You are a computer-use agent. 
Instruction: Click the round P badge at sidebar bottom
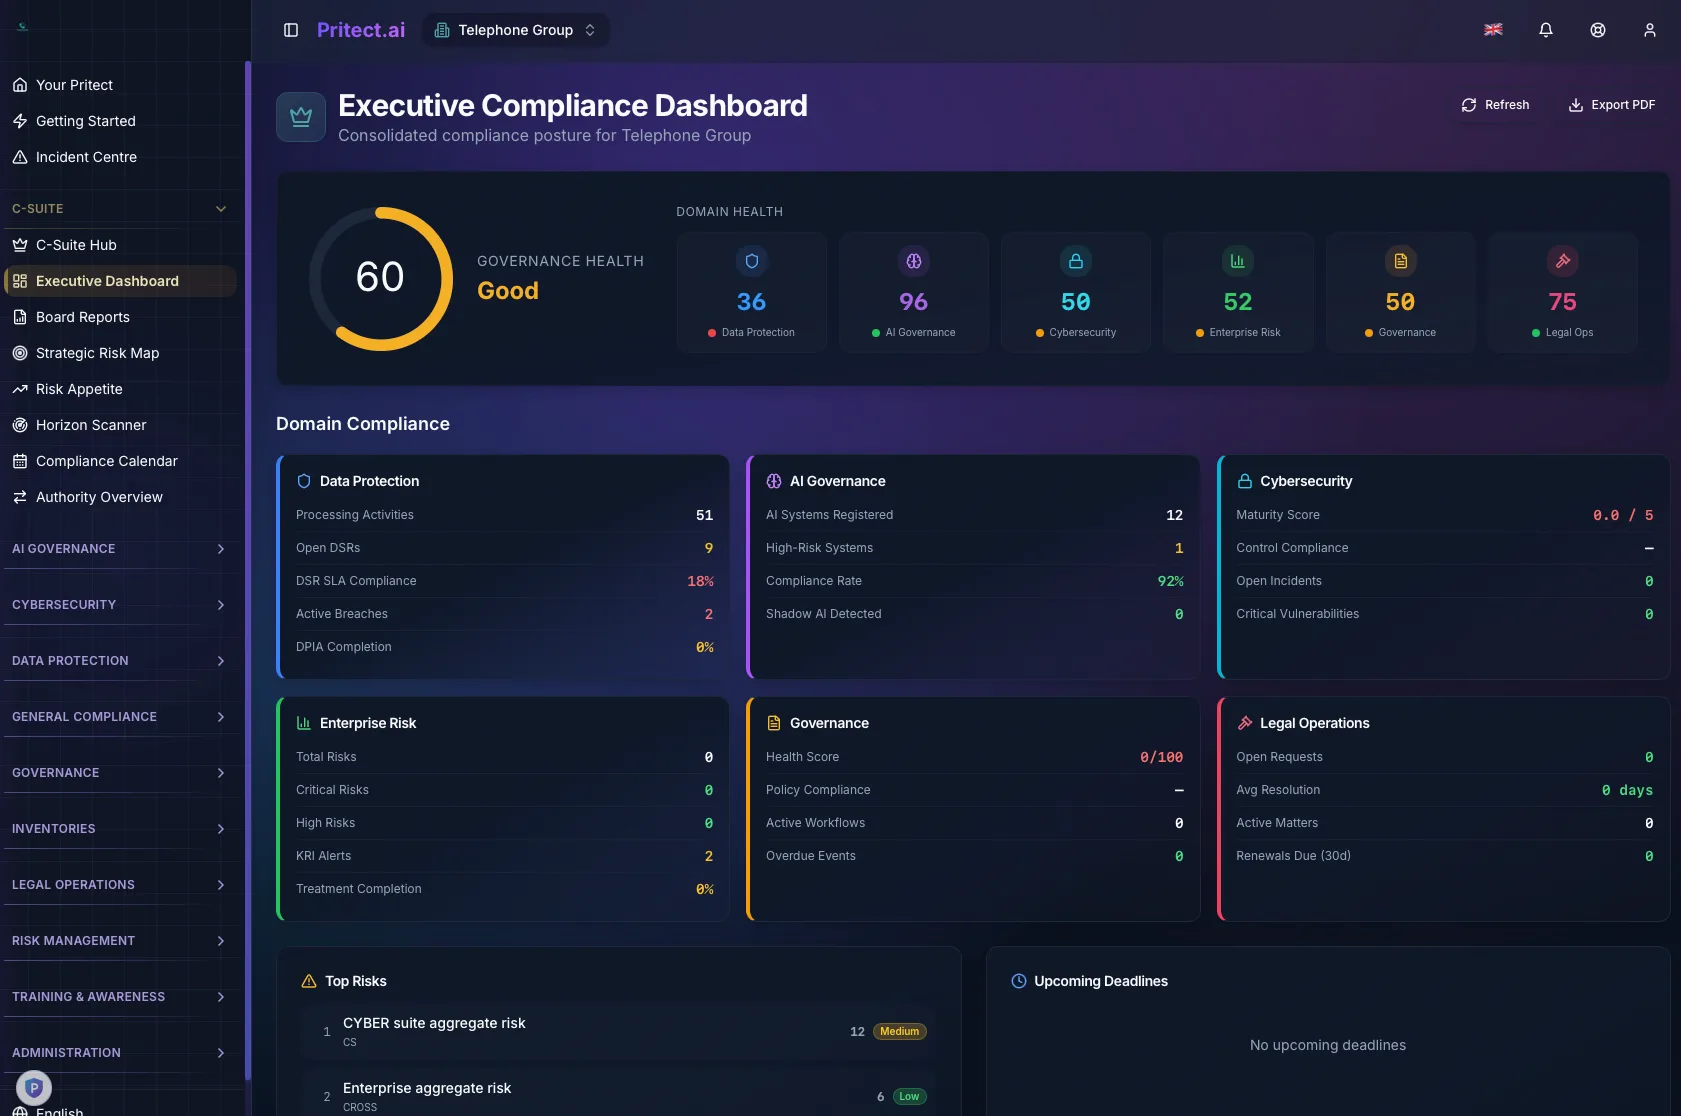[x=34, y=1087]
